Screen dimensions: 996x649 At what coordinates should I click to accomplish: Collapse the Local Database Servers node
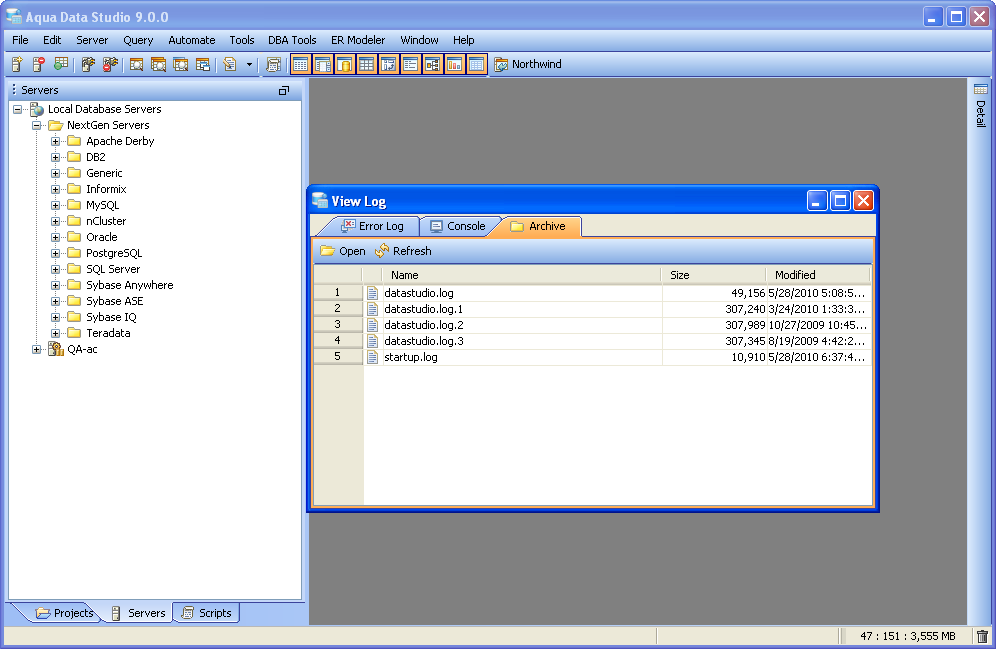(x=18, y=109)
